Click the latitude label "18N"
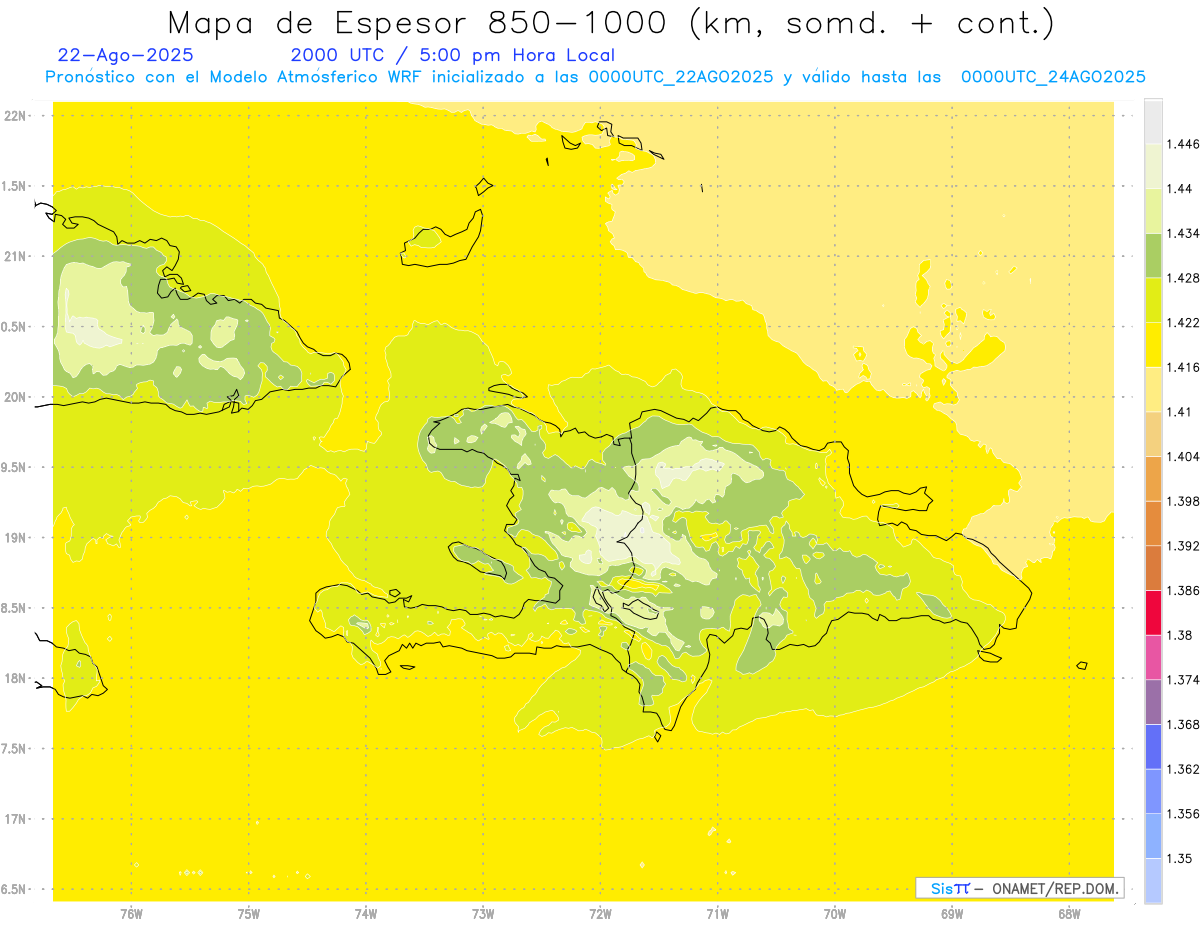 (15, 678)
